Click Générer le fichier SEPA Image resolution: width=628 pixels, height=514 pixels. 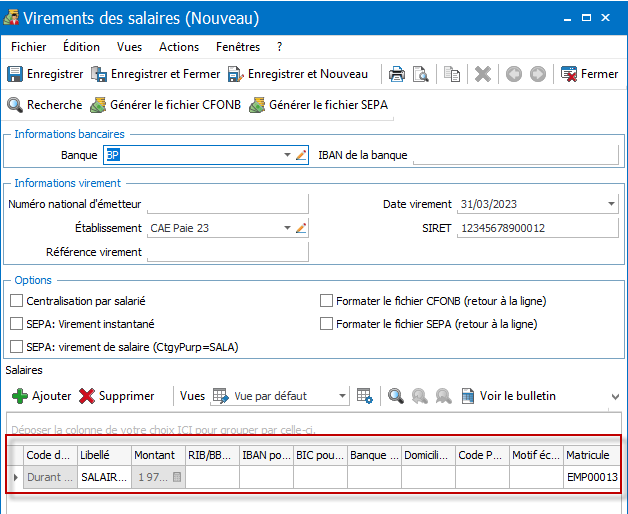[x=319, y=105]
